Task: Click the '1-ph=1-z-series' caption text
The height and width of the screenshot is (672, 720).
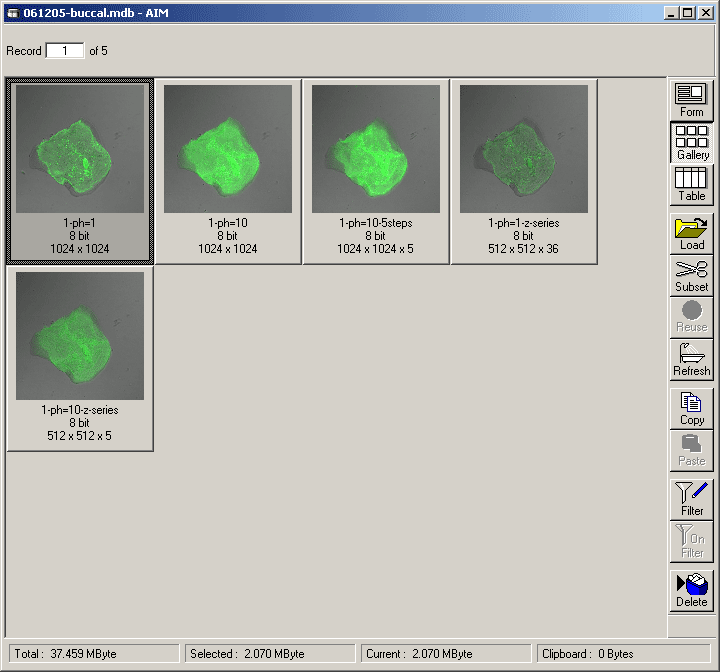Action: click(523, 223)
